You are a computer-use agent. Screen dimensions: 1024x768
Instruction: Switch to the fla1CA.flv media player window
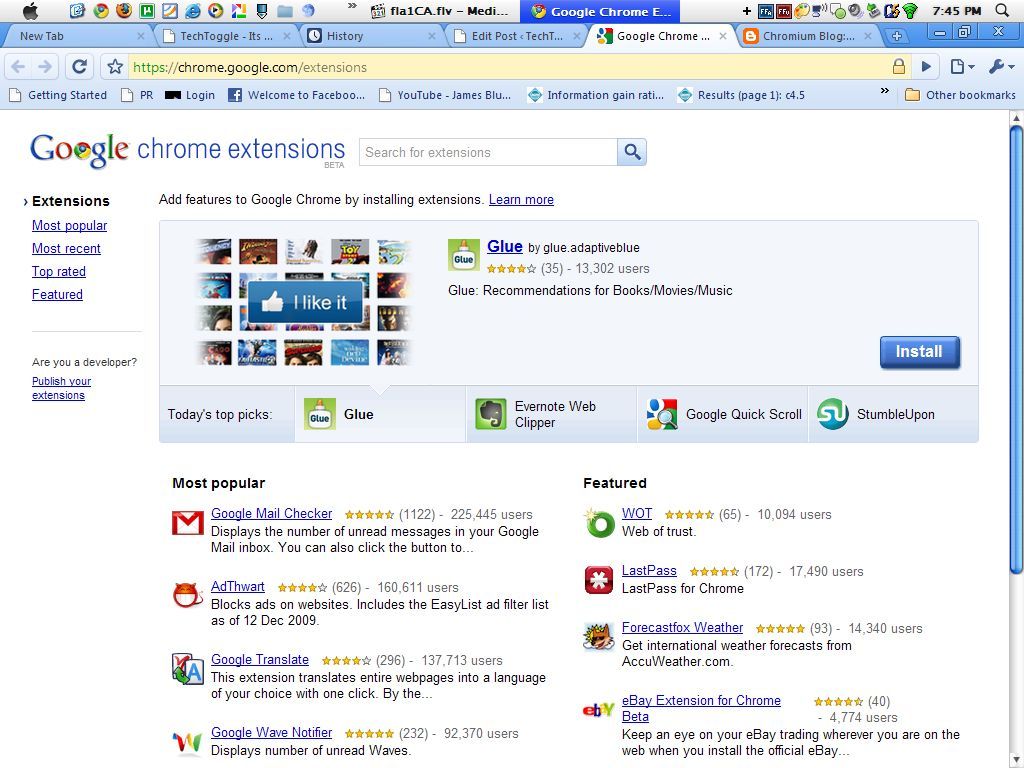[x=440, y=11]
